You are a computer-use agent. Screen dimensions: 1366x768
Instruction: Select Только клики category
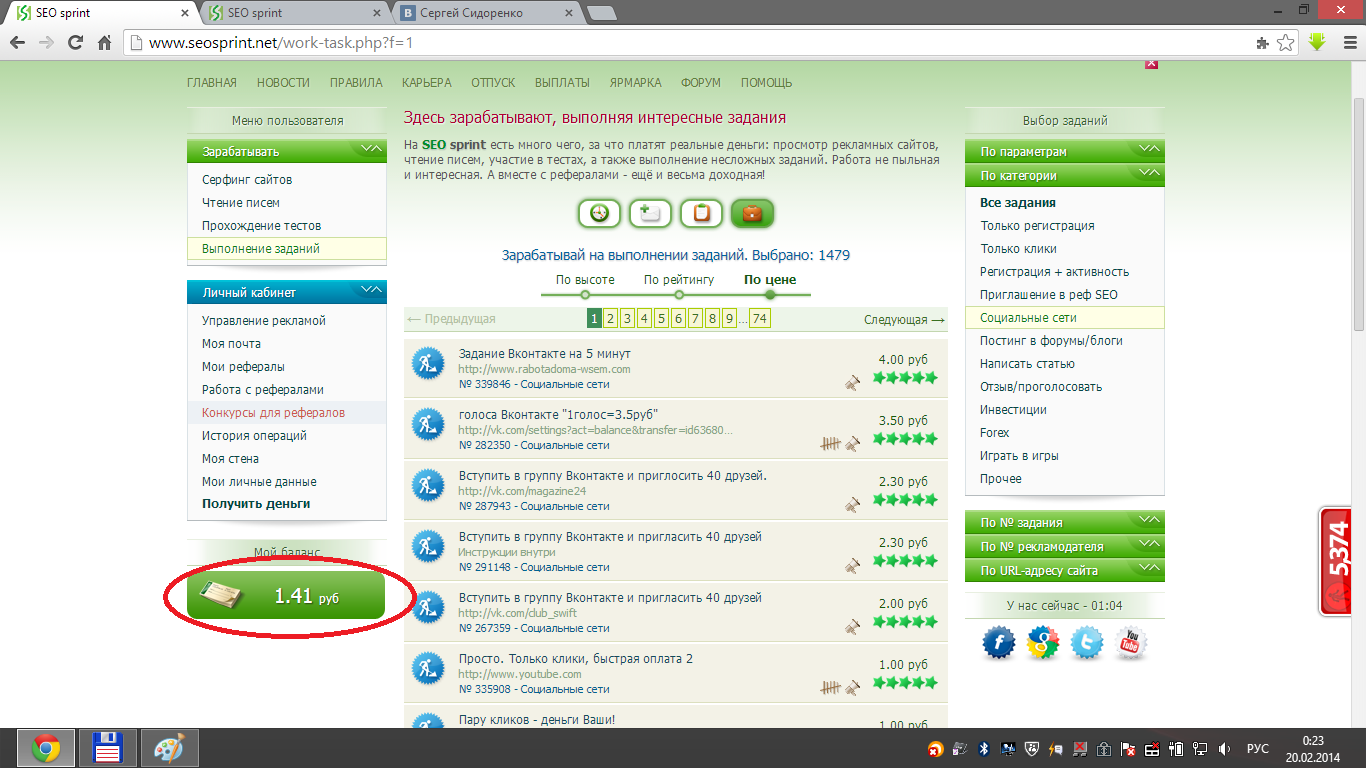[x=1018, y=249]
